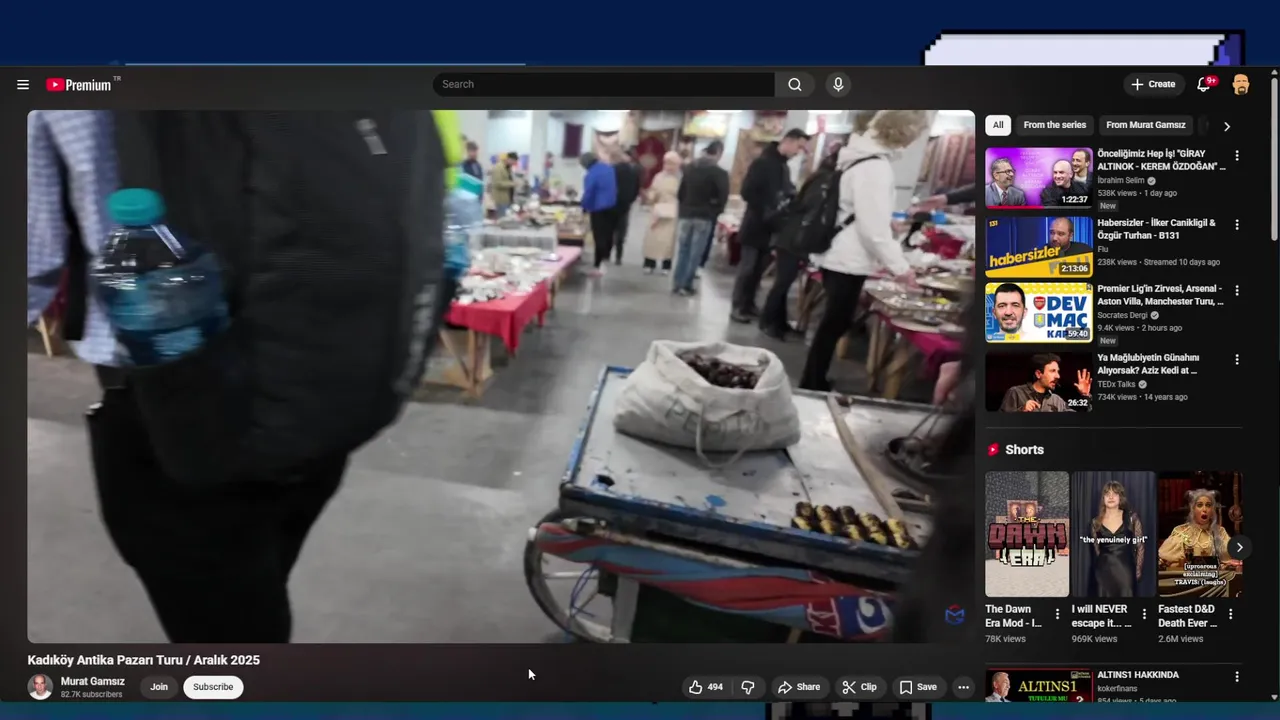Click the Shorts section heading
1280x720 pixels.
[x=1024, y=450]
